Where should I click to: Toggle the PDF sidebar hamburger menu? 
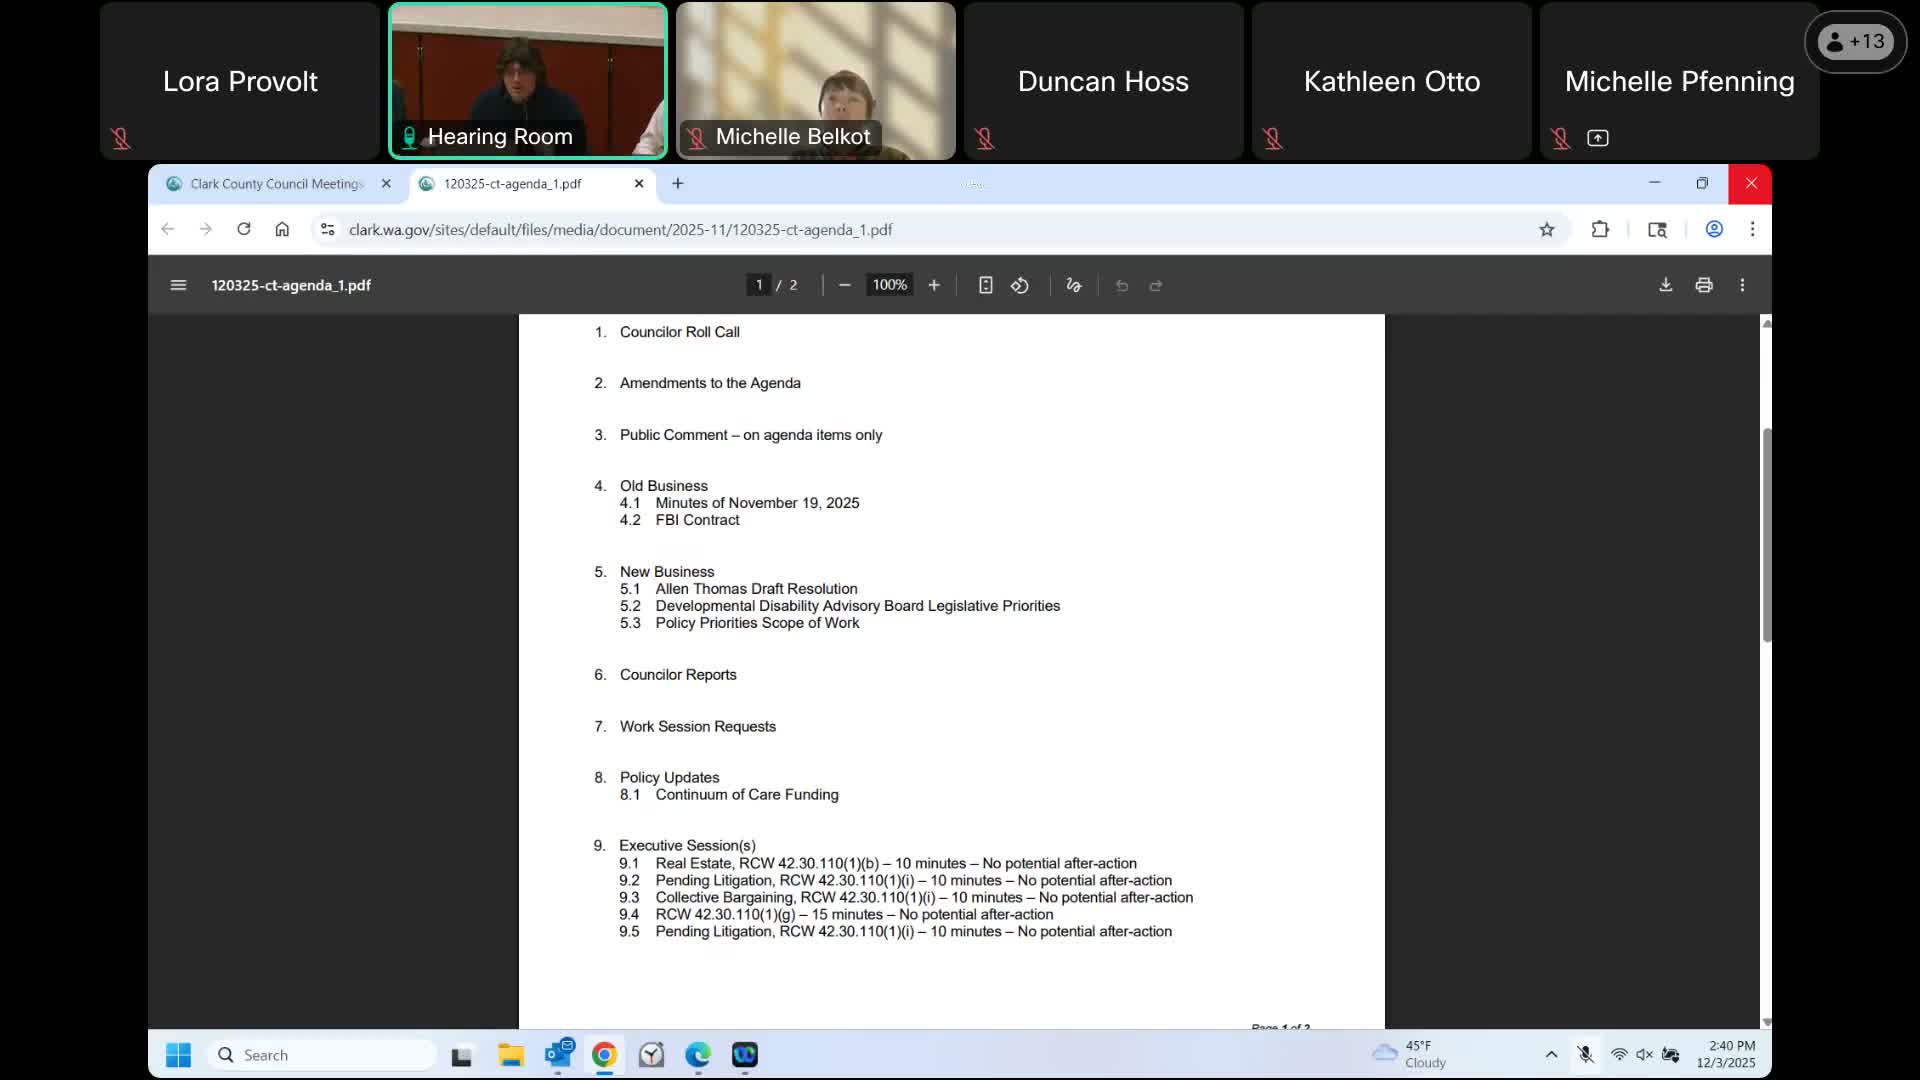point(178,285)
